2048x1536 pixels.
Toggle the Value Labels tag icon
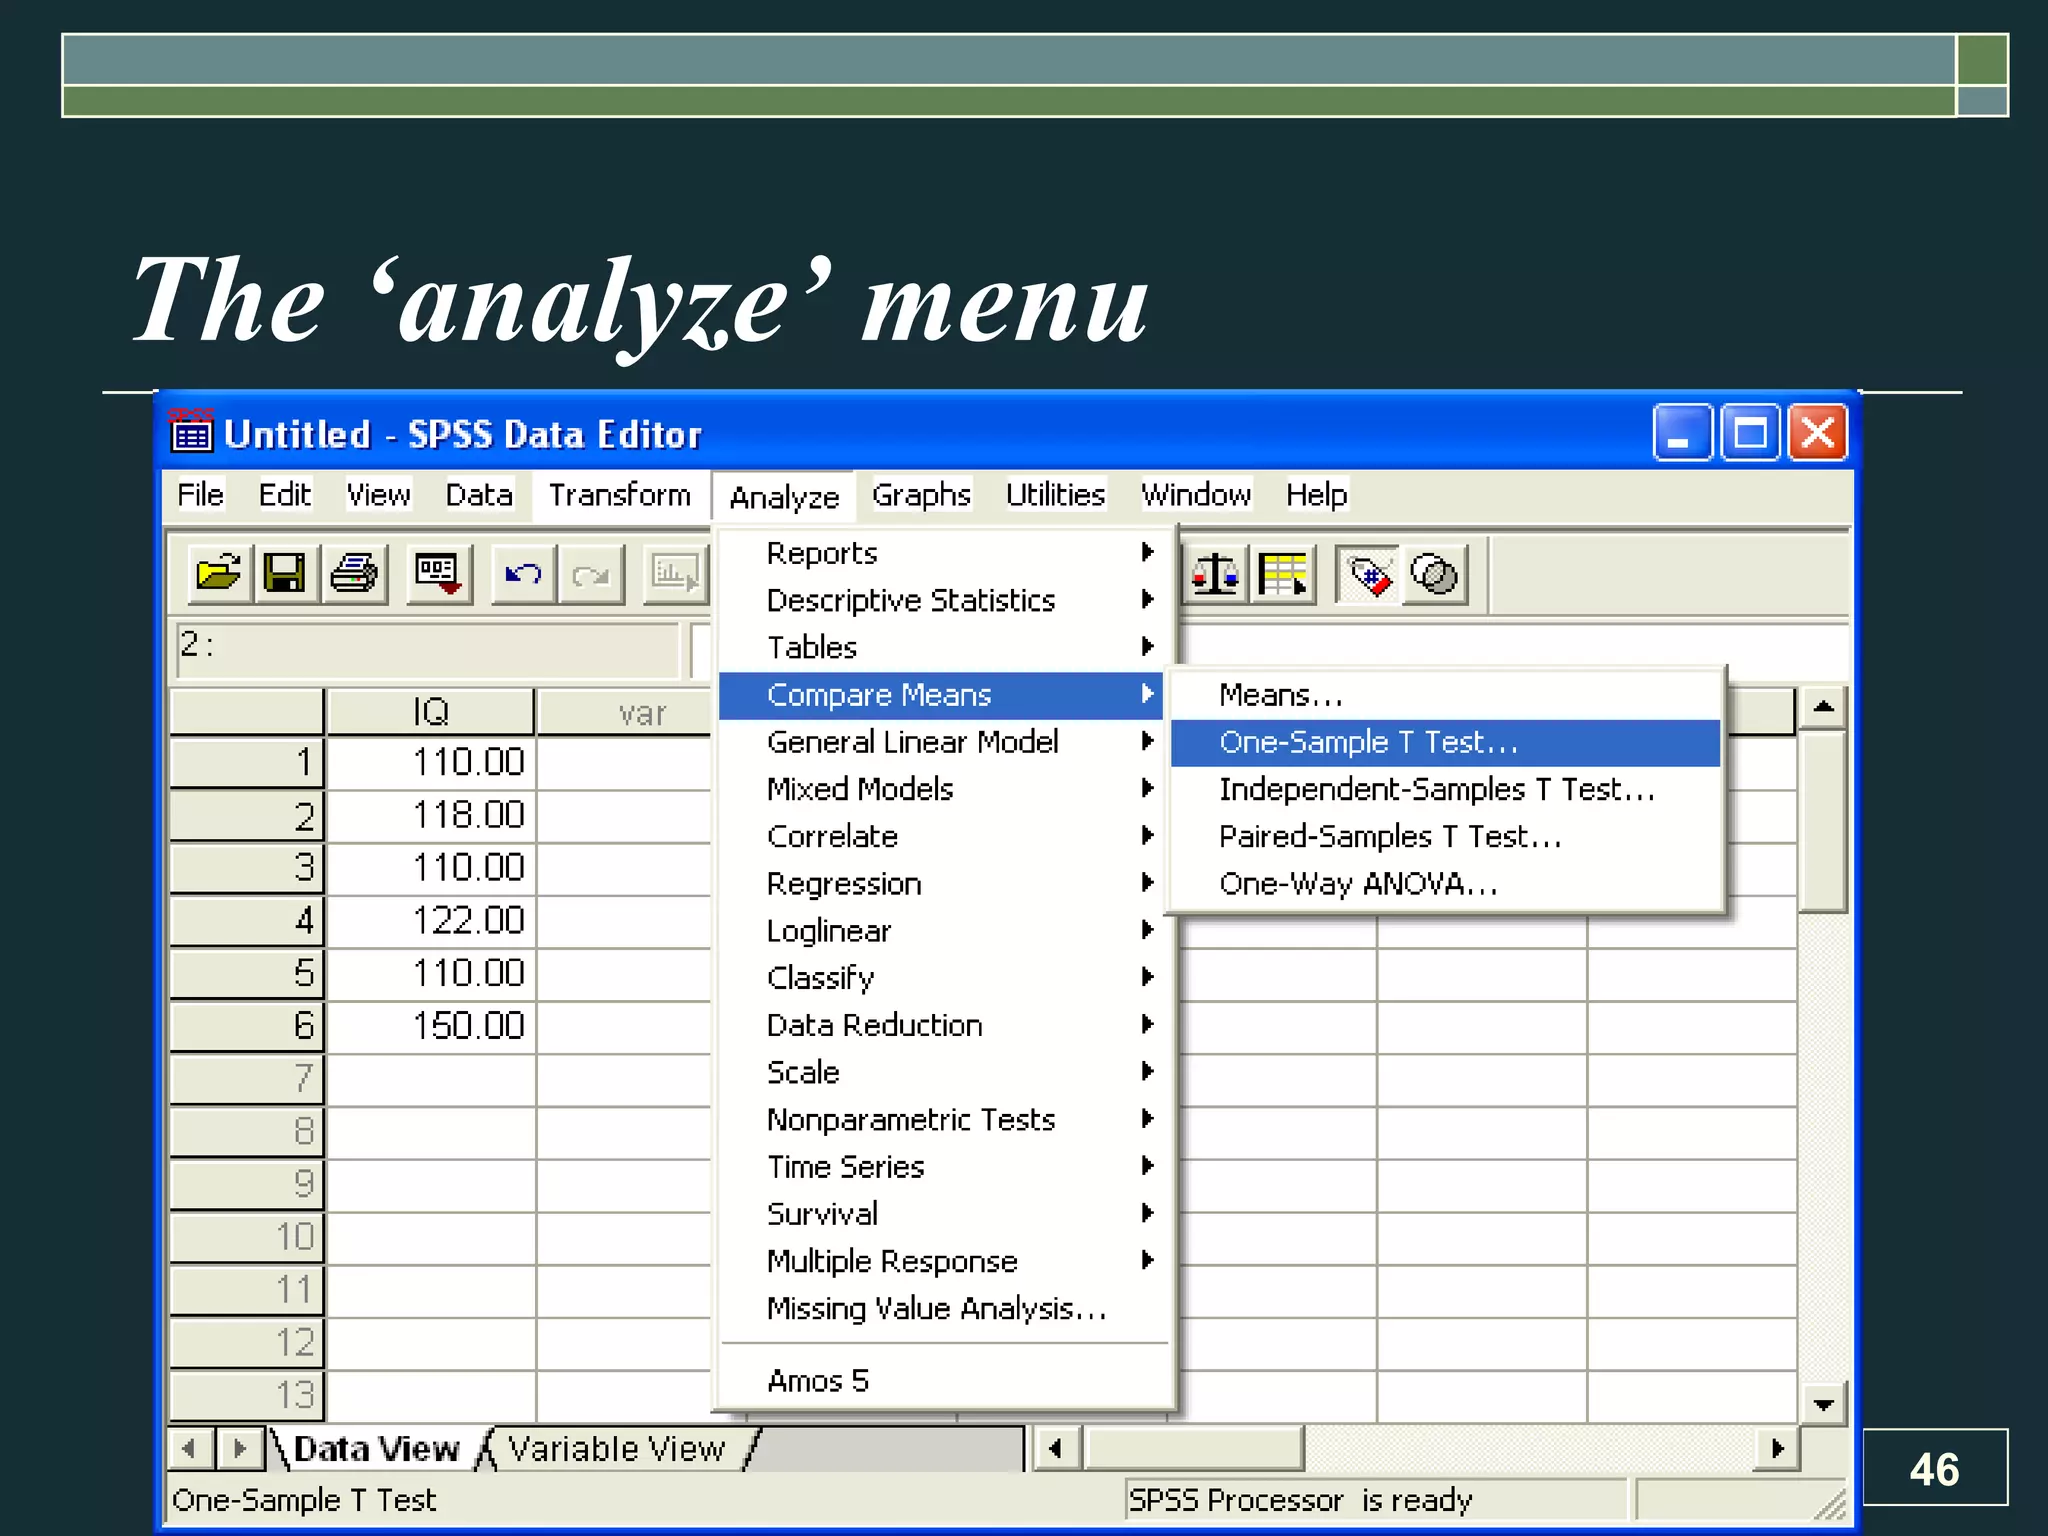1368,574
